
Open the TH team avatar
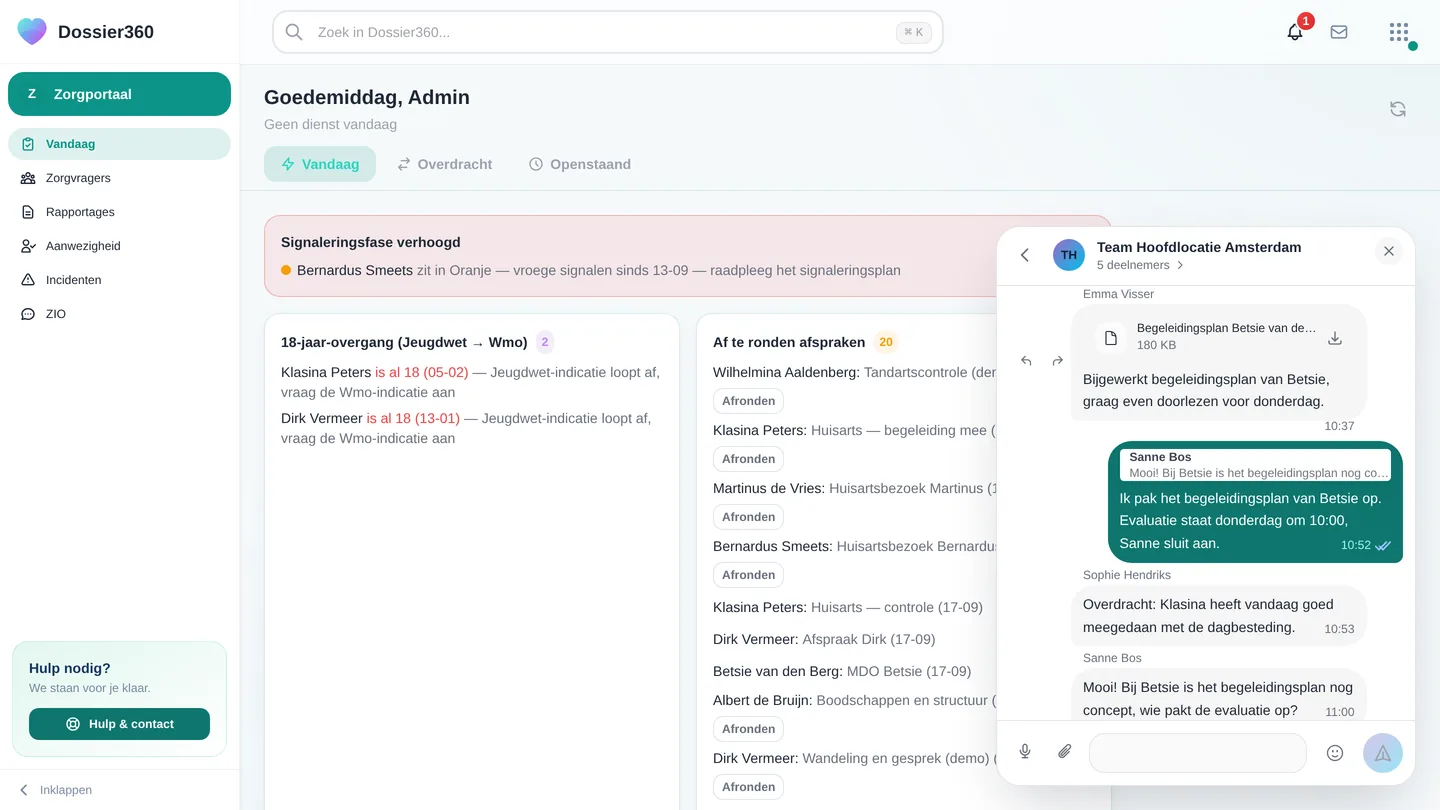[x=1069, y=255]
